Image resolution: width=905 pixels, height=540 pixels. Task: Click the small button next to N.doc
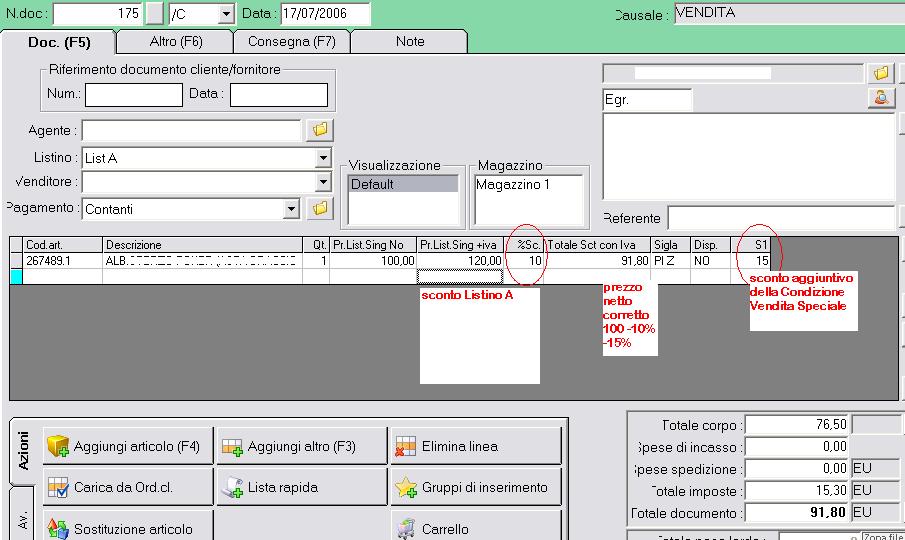coord(154,13)
